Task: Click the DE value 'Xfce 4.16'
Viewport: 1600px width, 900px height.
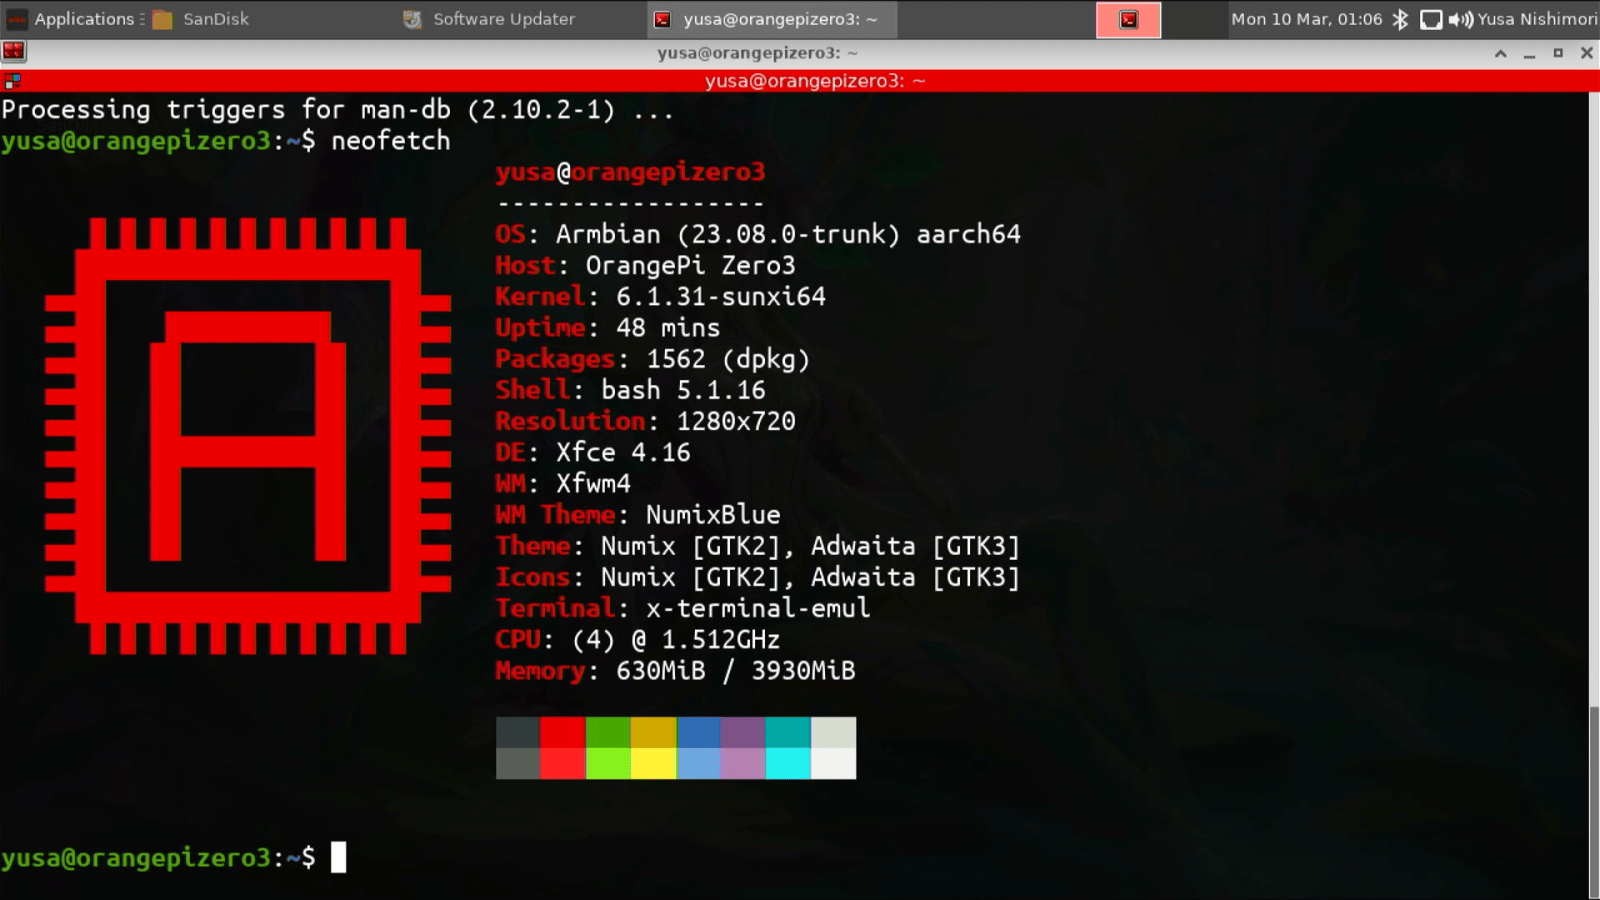Action: [x=623, y=452]
